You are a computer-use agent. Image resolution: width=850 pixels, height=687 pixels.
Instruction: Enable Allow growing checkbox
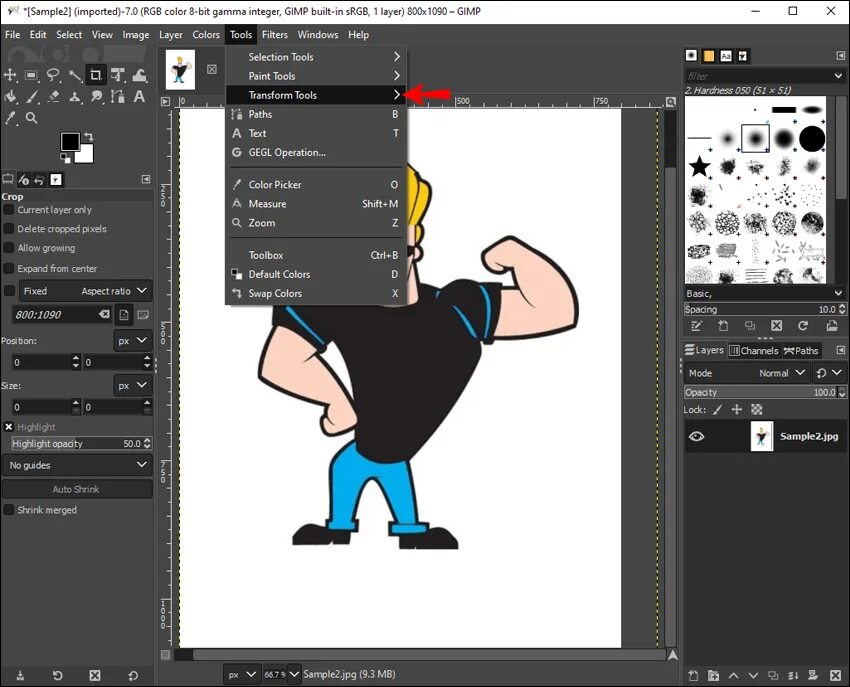9,248
